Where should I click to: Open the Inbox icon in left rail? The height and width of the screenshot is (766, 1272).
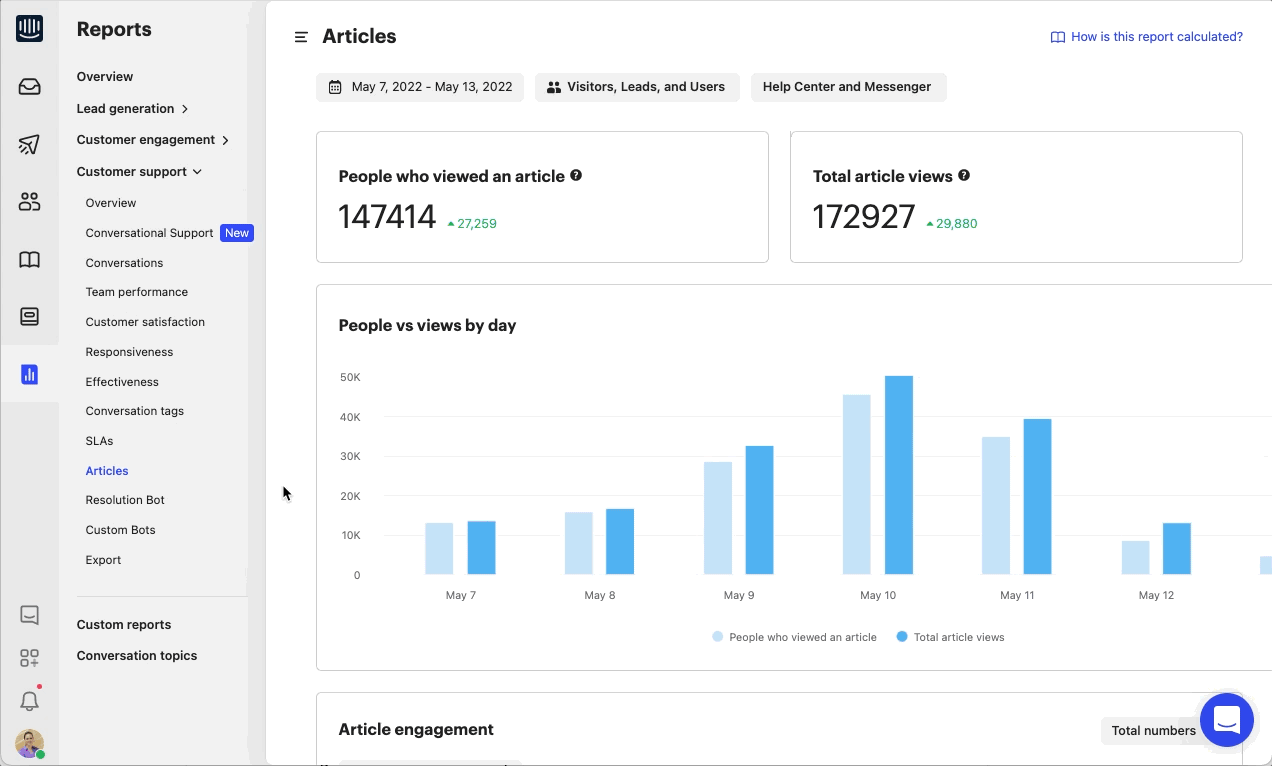(x=29, y=87)
